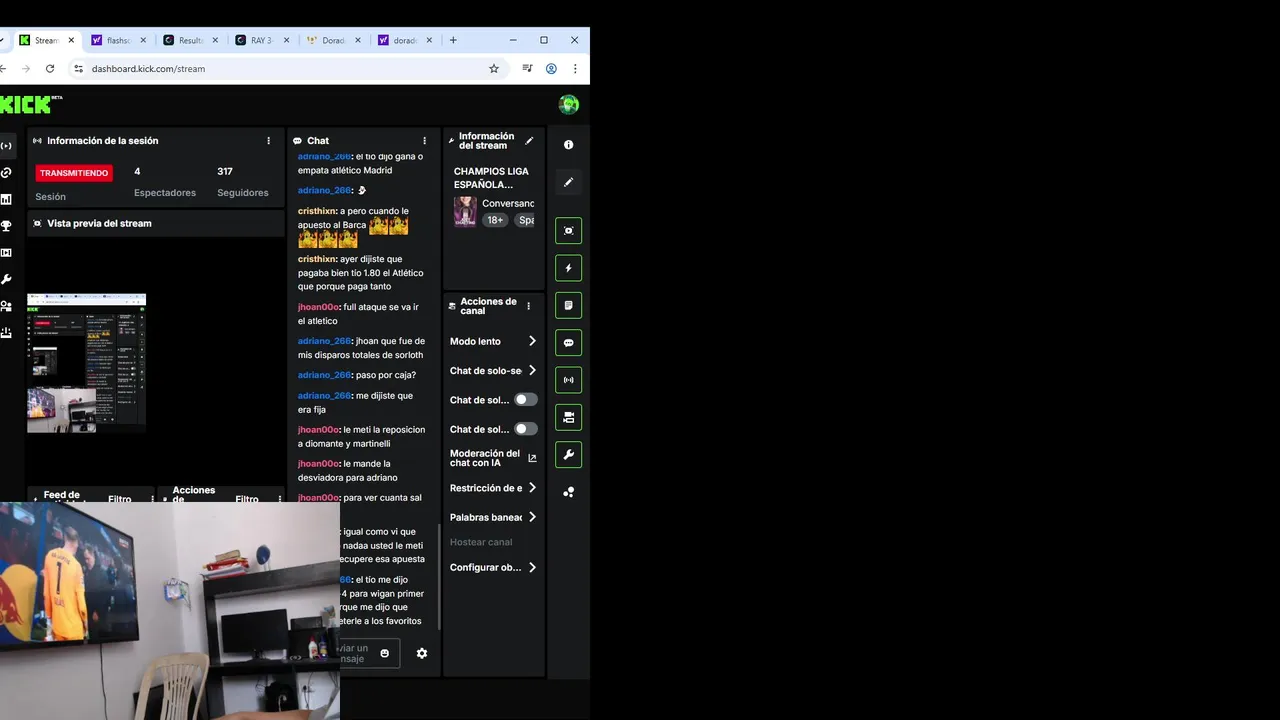
Task: Click the info icon in right toolbar
Action: [x=568, y=145]
